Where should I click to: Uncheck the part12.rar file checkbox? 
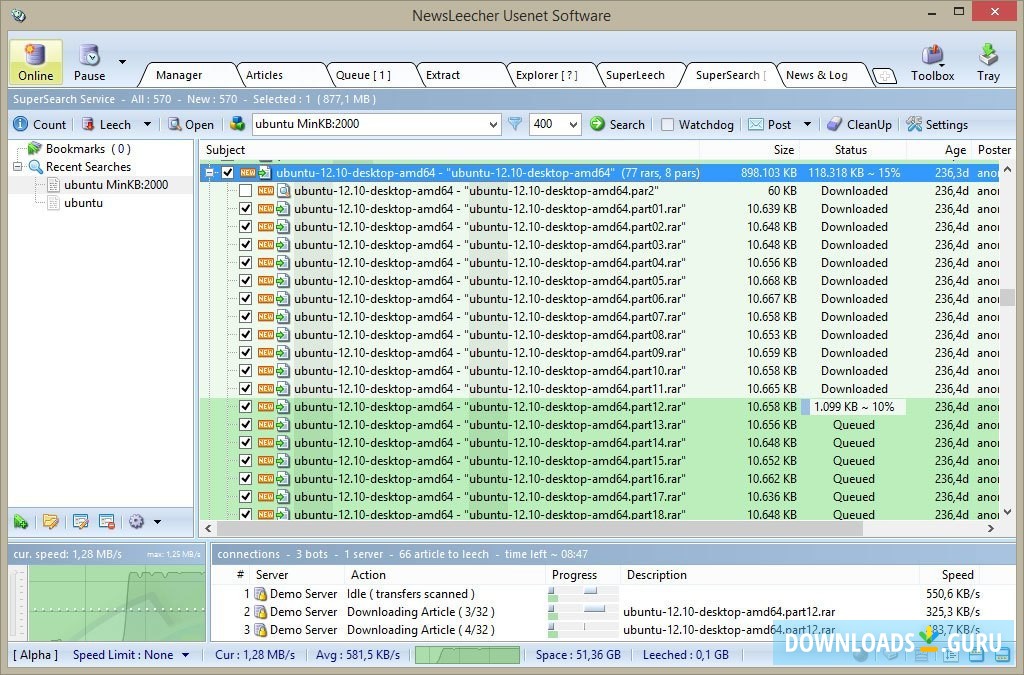245,407
